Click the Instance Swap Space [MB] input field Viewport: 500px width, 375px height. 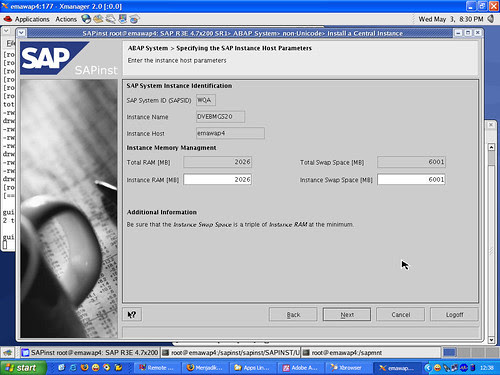(411, 179)
